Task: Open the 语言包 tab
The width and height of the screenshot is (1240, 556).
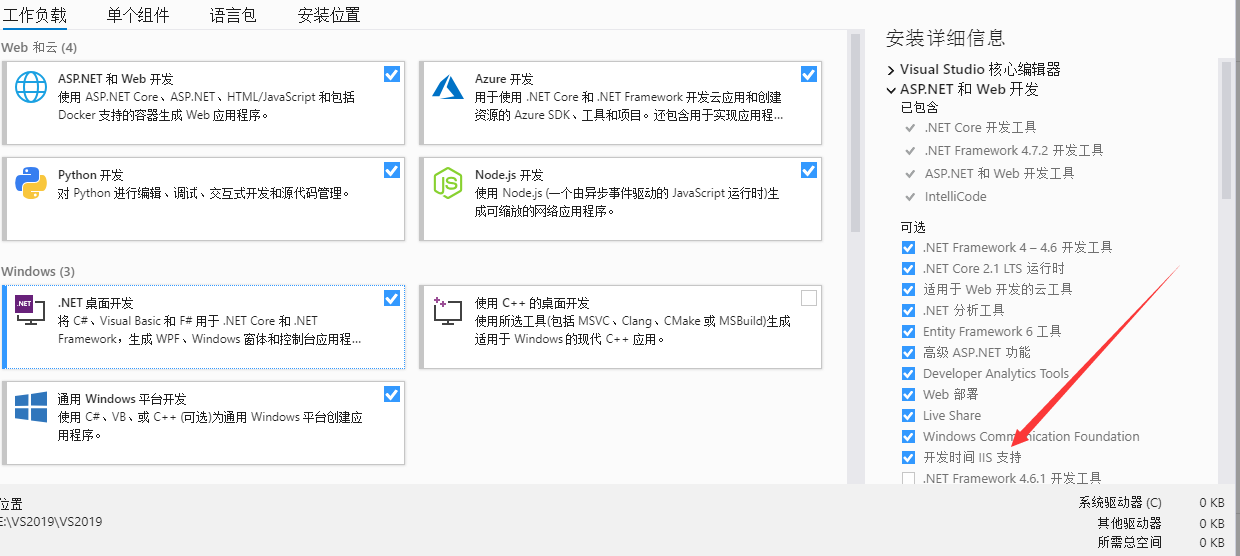Action: (233, 15)
